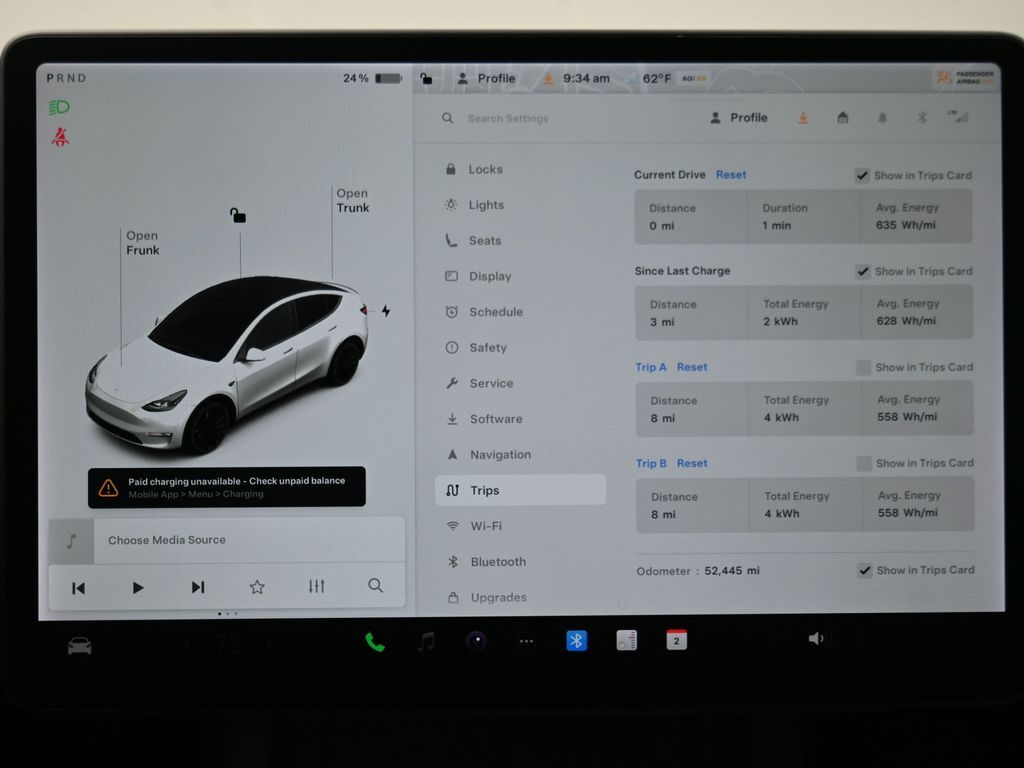Open car controls icon in dock

click(80, 646)
